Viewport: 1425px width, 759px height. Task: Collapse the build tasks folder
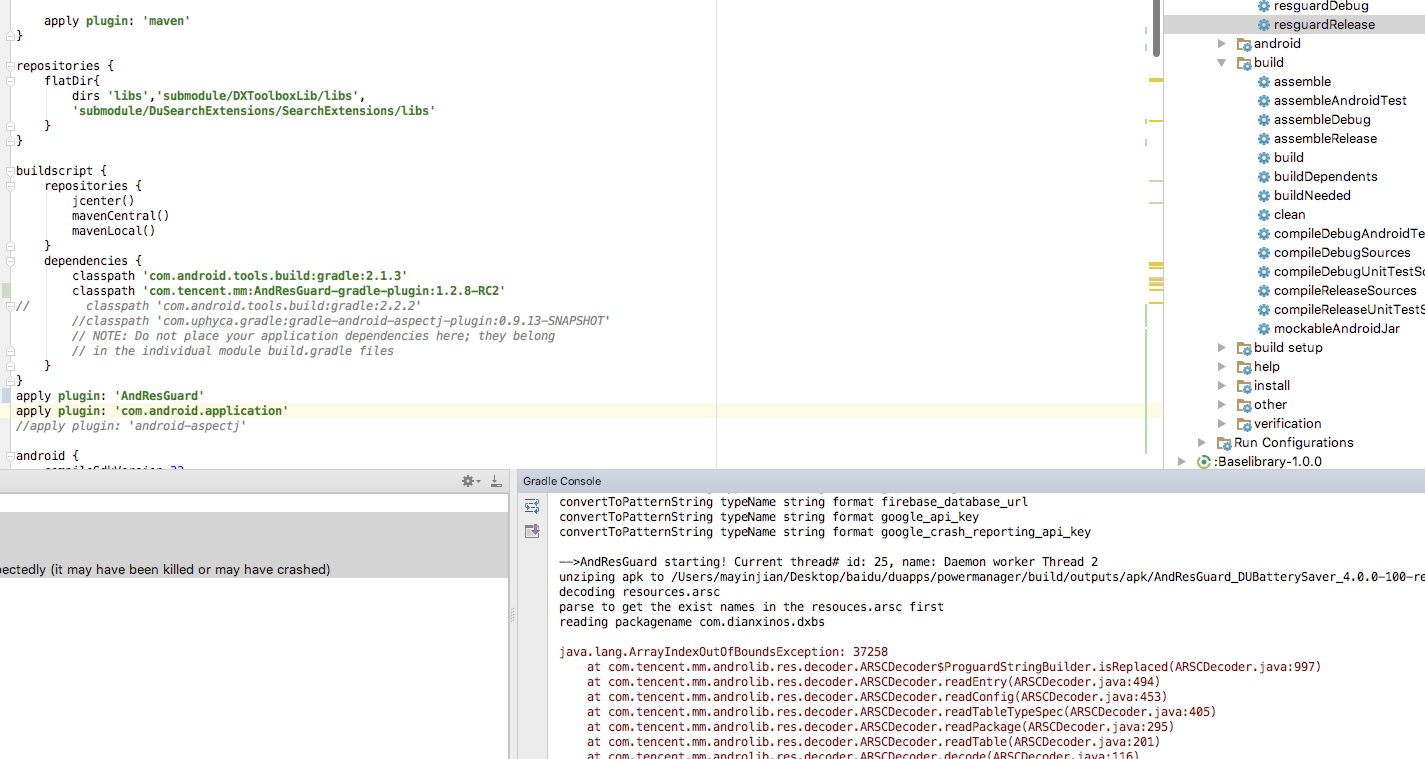[1222, 62]
